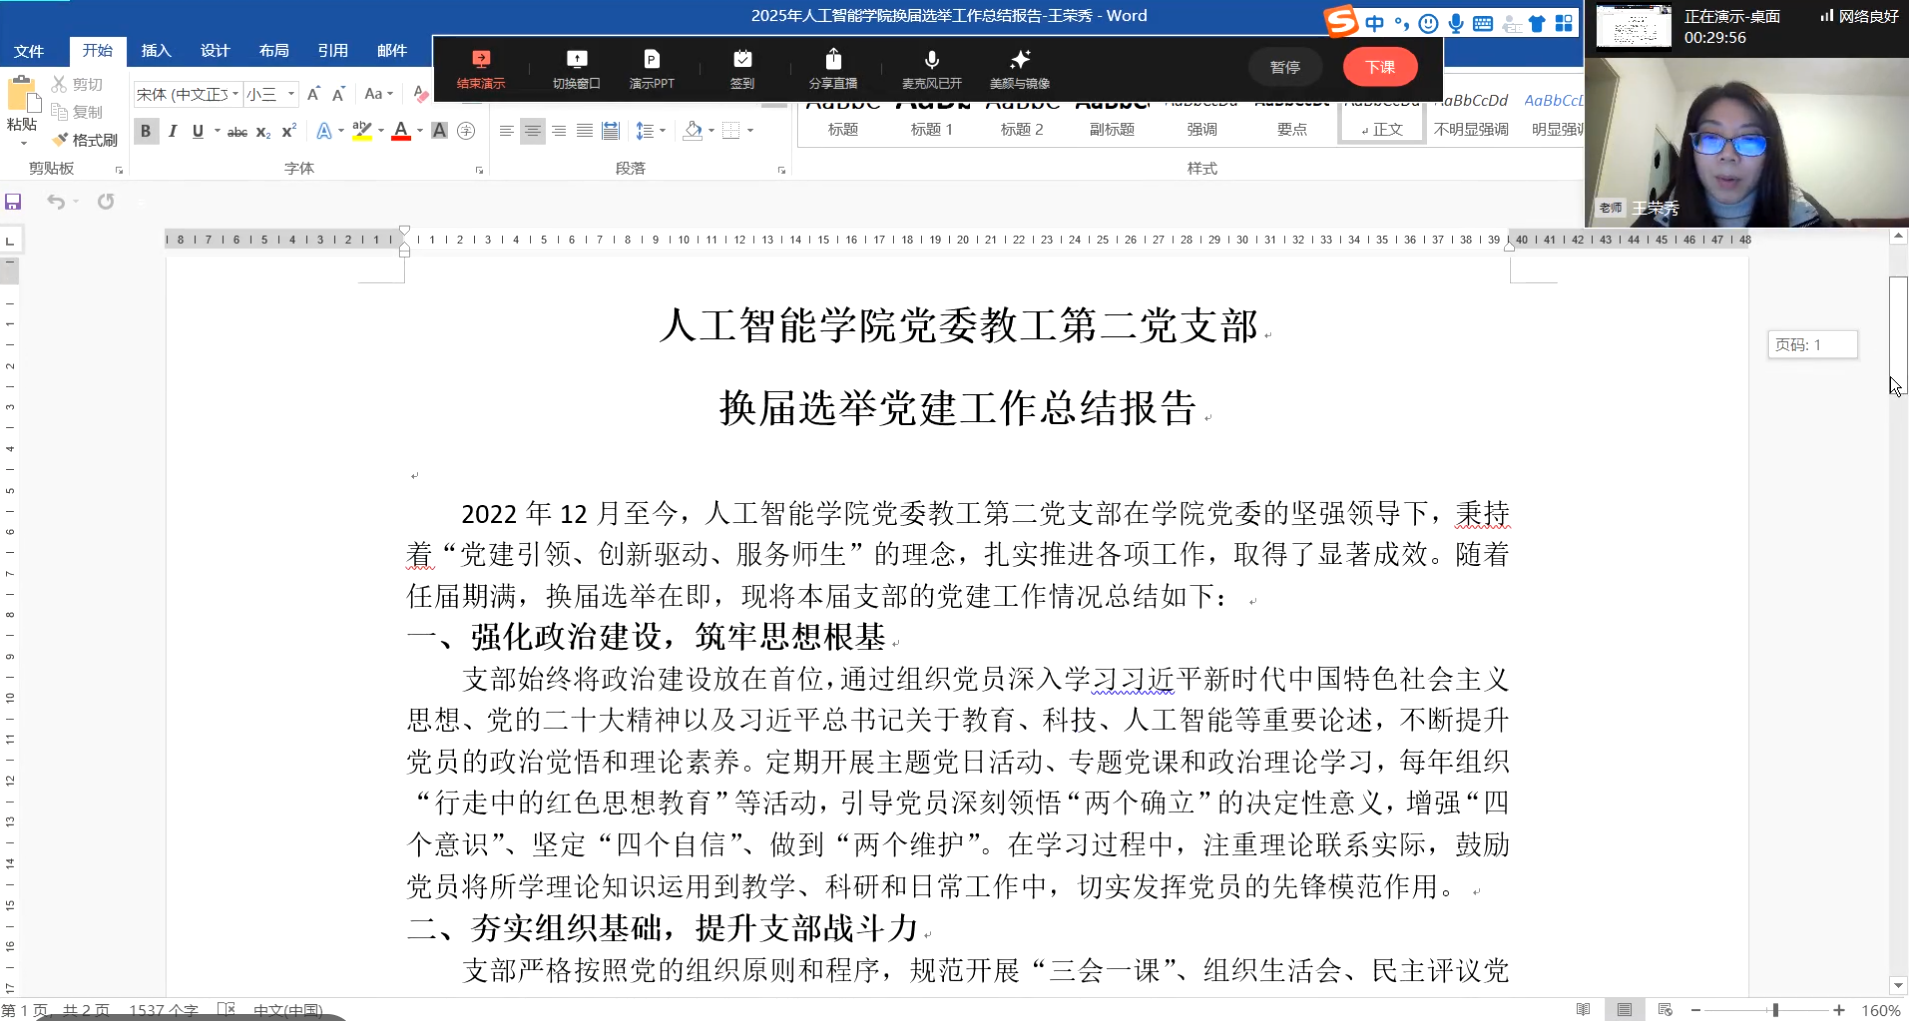Viewport: 1911px width, 1021px height.
Task: Apply strikethrough with the abc icon
Action: pyautogui.click(x=237, y=132)
